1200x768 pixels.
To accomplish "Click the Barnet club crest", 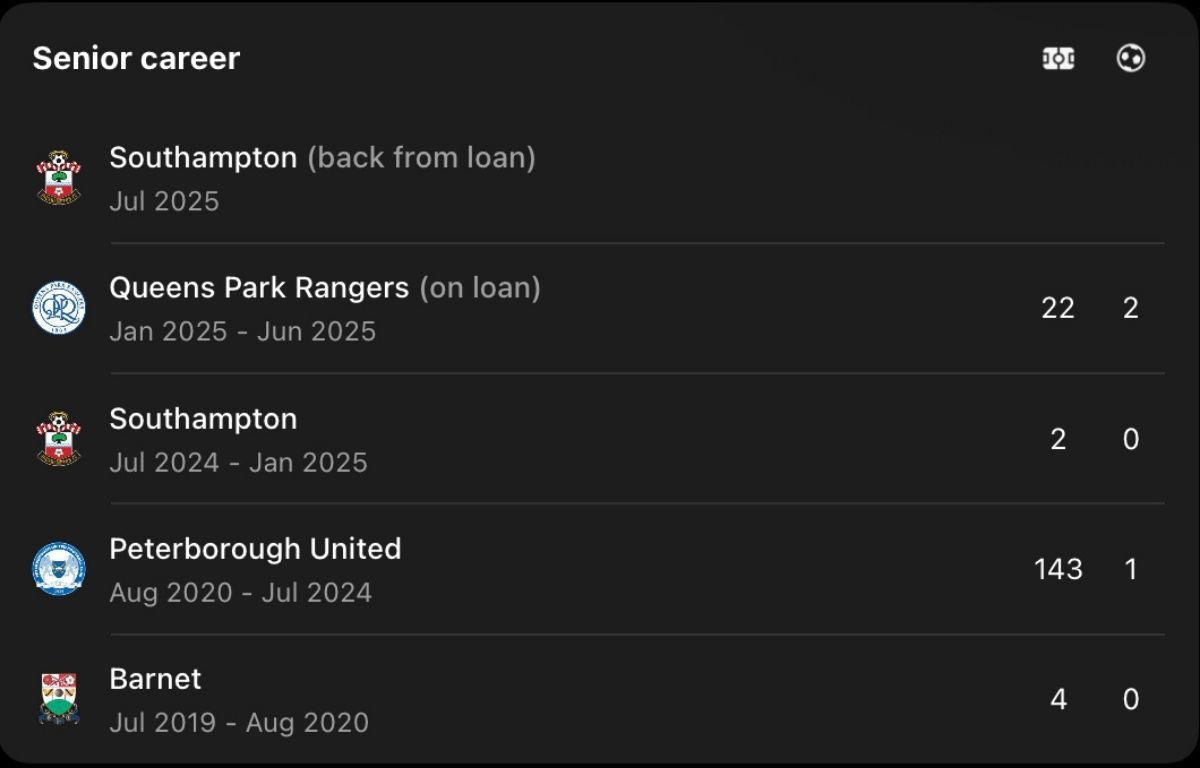I will point(59,699).
